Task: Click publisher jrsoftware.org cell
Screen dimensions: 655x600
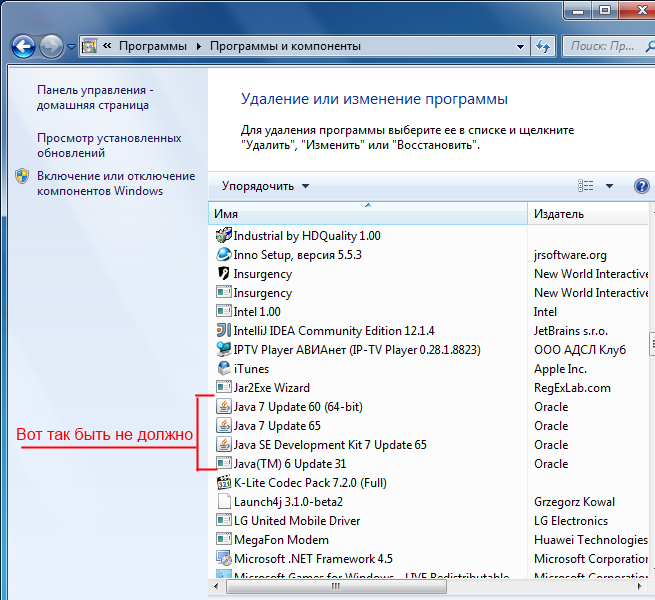Action: point(570,255)
